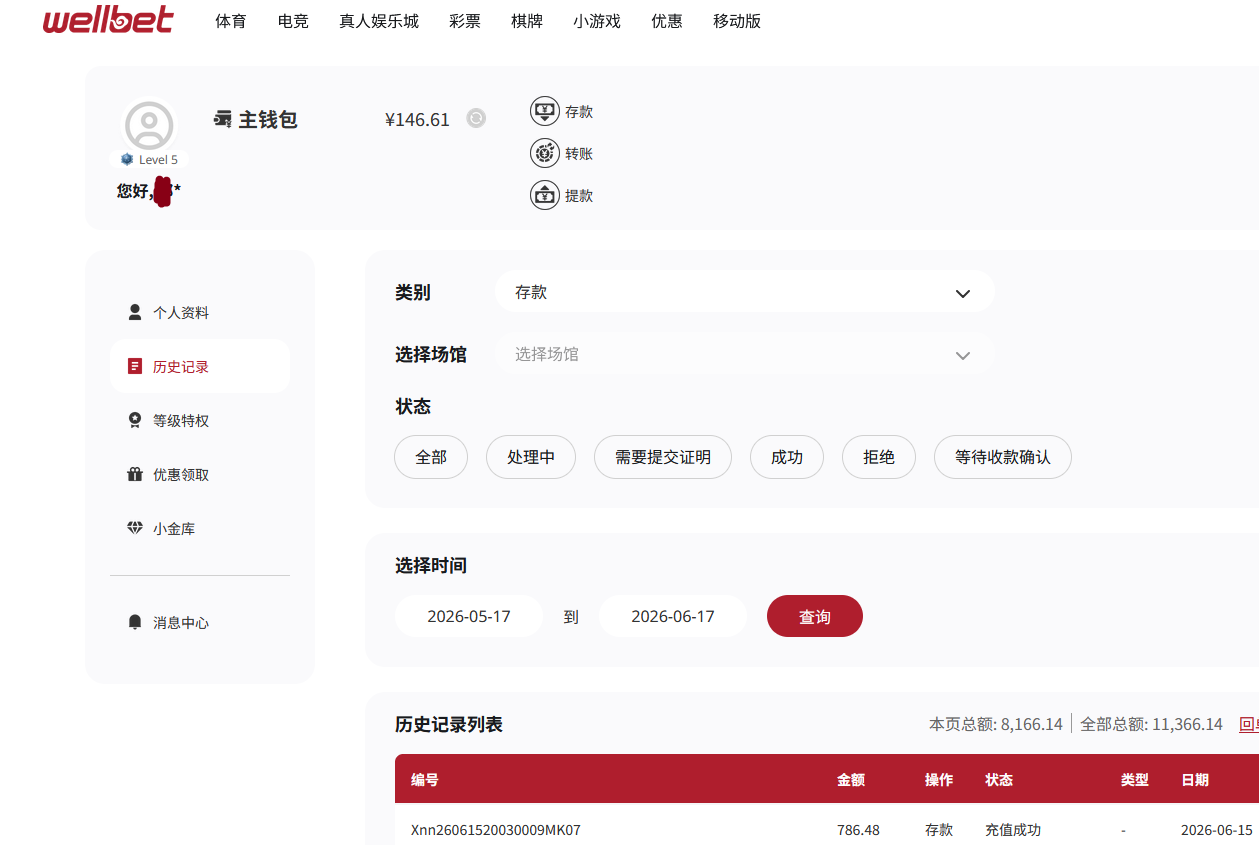
Task: Refresh the wallet balance icon
Action: click(x=477, y=118)
